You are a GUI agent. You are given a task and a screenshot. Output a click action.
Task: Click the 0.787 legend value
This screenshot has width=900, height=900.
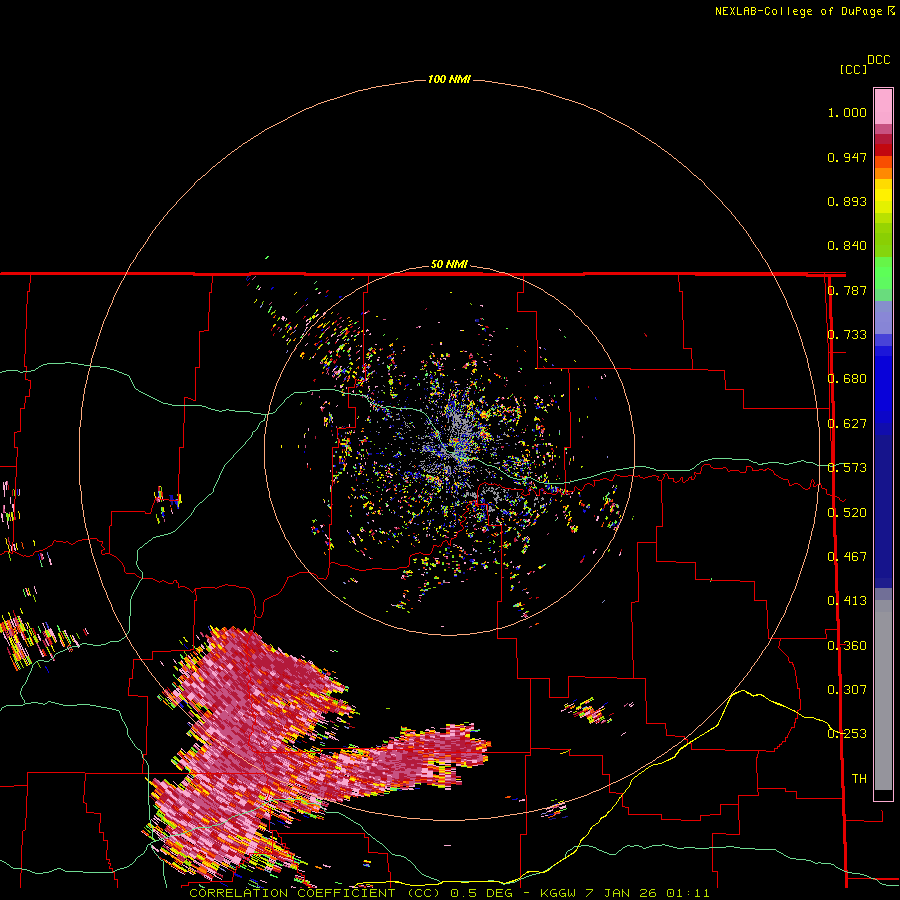847,290
